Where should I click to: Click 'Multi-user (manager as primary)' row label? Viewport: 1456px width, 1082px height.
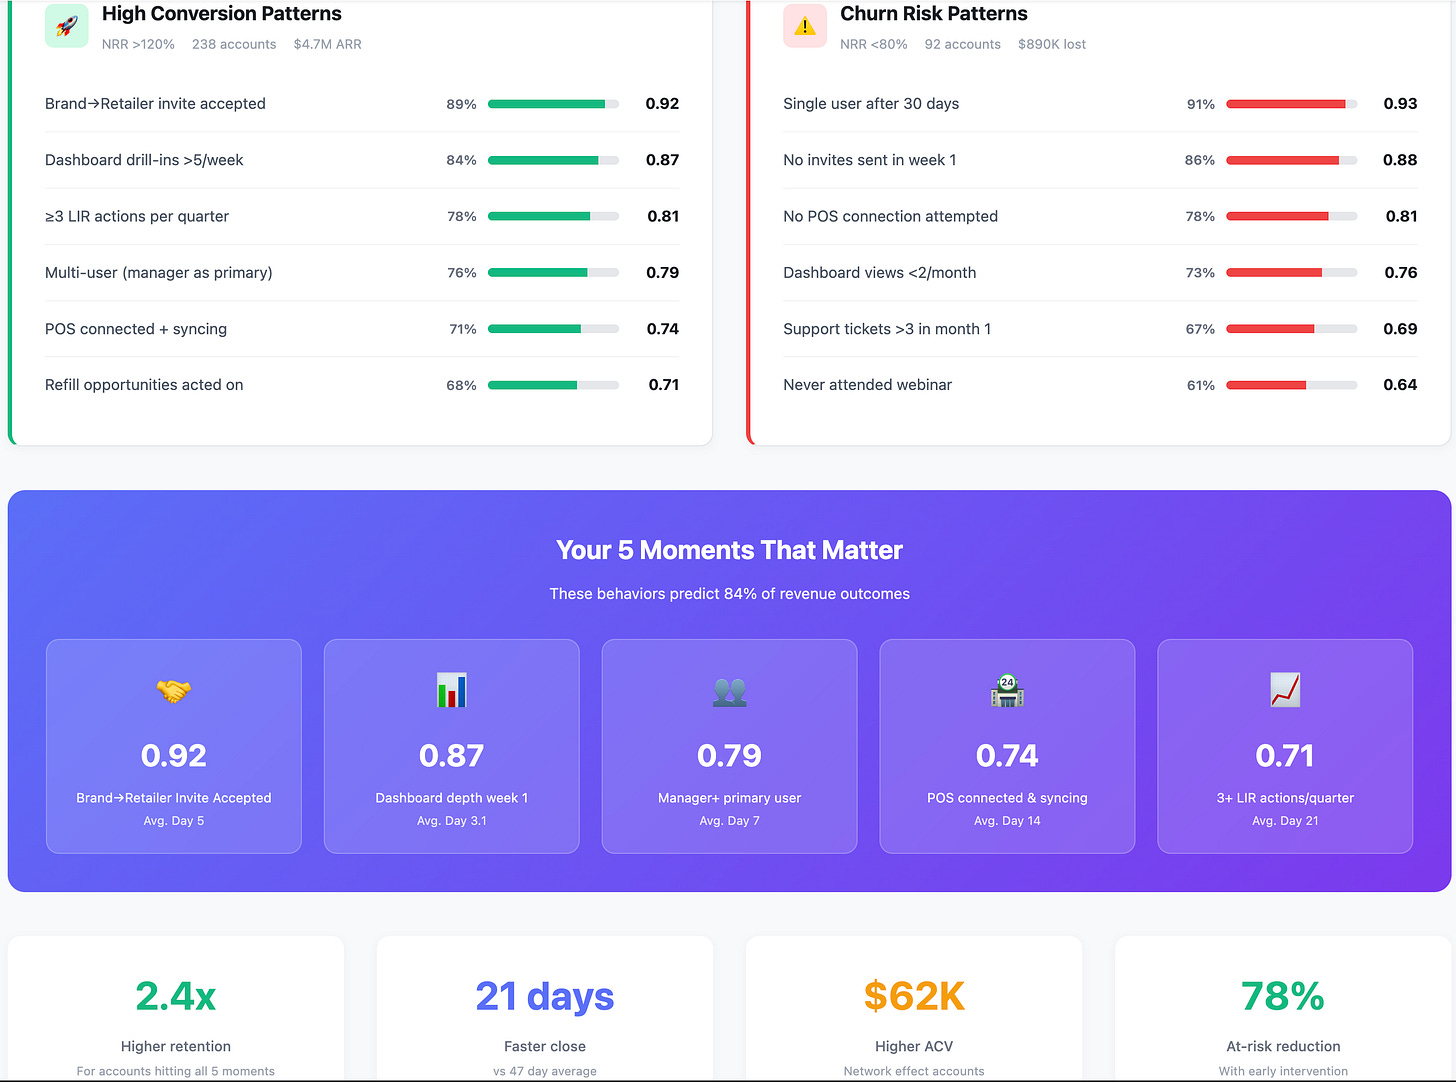159,272
